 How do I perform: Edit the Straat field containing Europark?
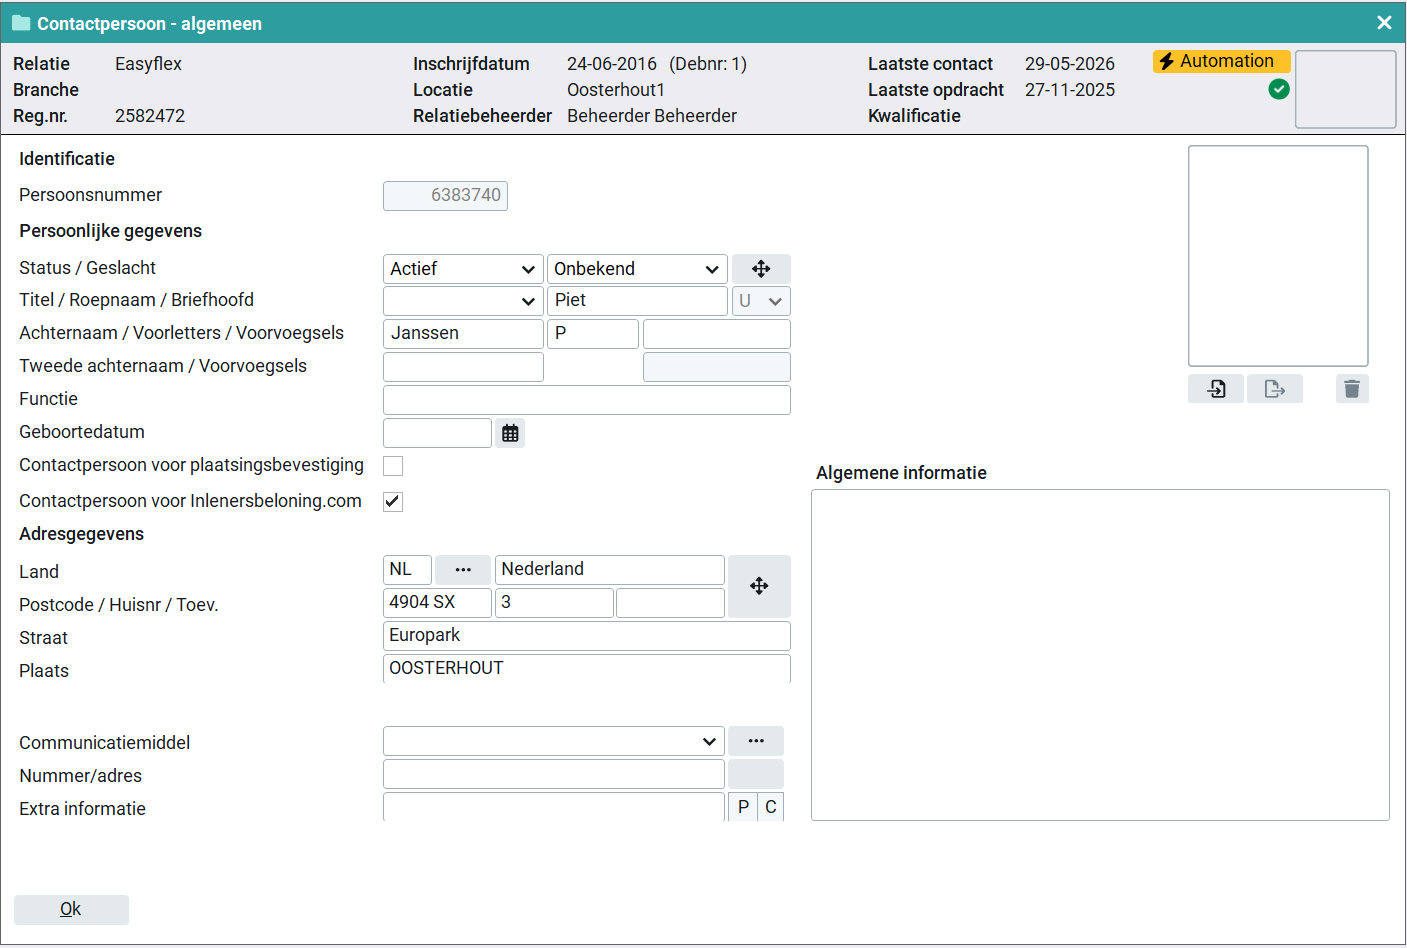pyautogui.click(x=587, y=636)
